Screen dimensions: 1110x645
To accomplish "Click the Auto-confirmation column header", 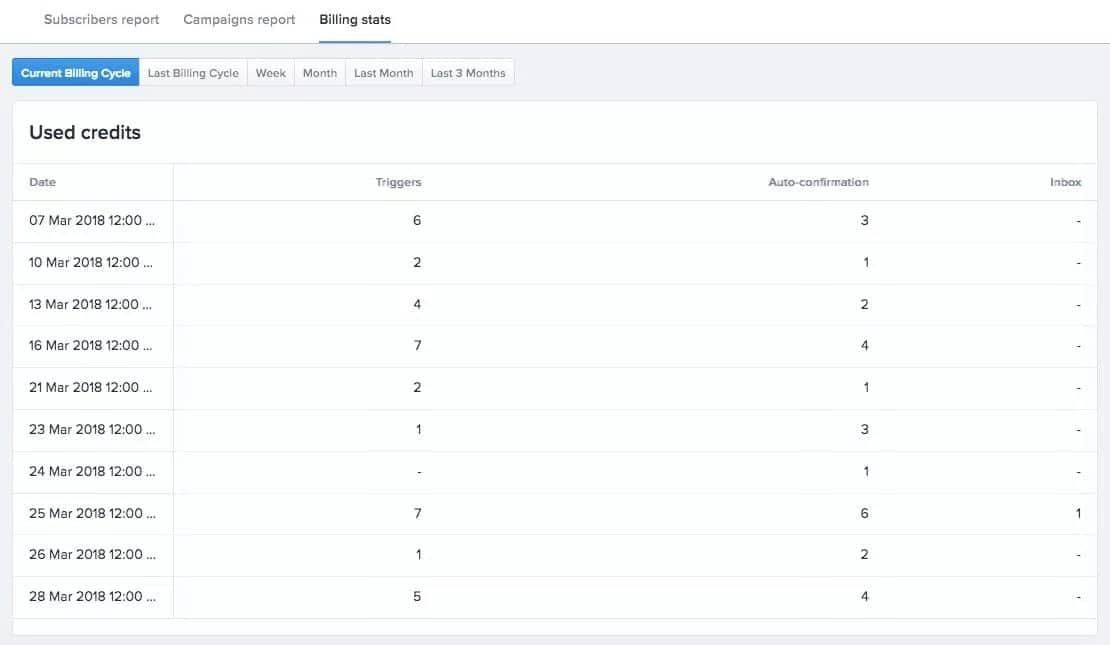I will pyautogui.click(x=818, y=182).
